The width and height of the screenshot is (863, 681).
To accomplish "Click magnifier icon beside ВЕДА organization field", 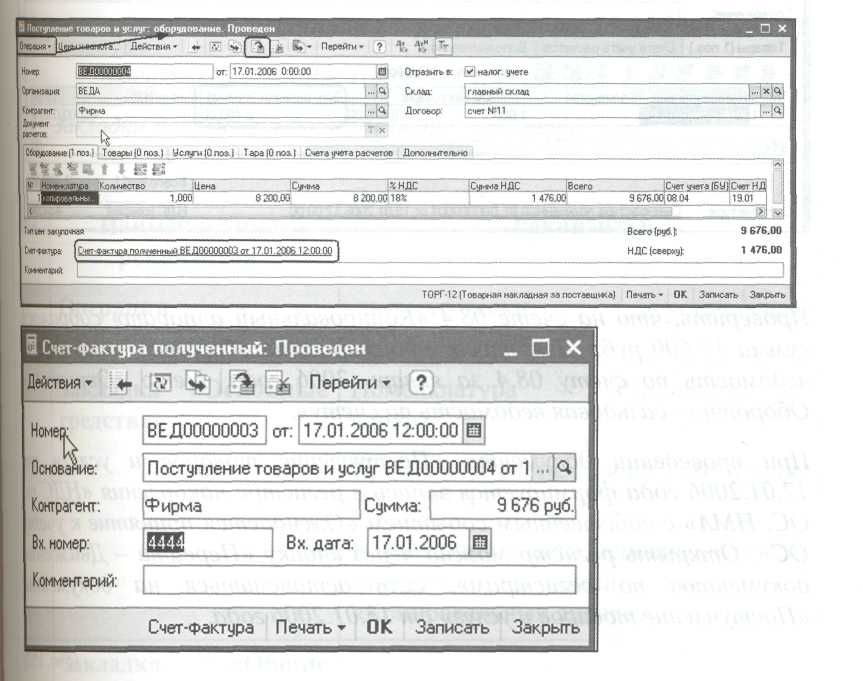I will (x=383, y=91).
